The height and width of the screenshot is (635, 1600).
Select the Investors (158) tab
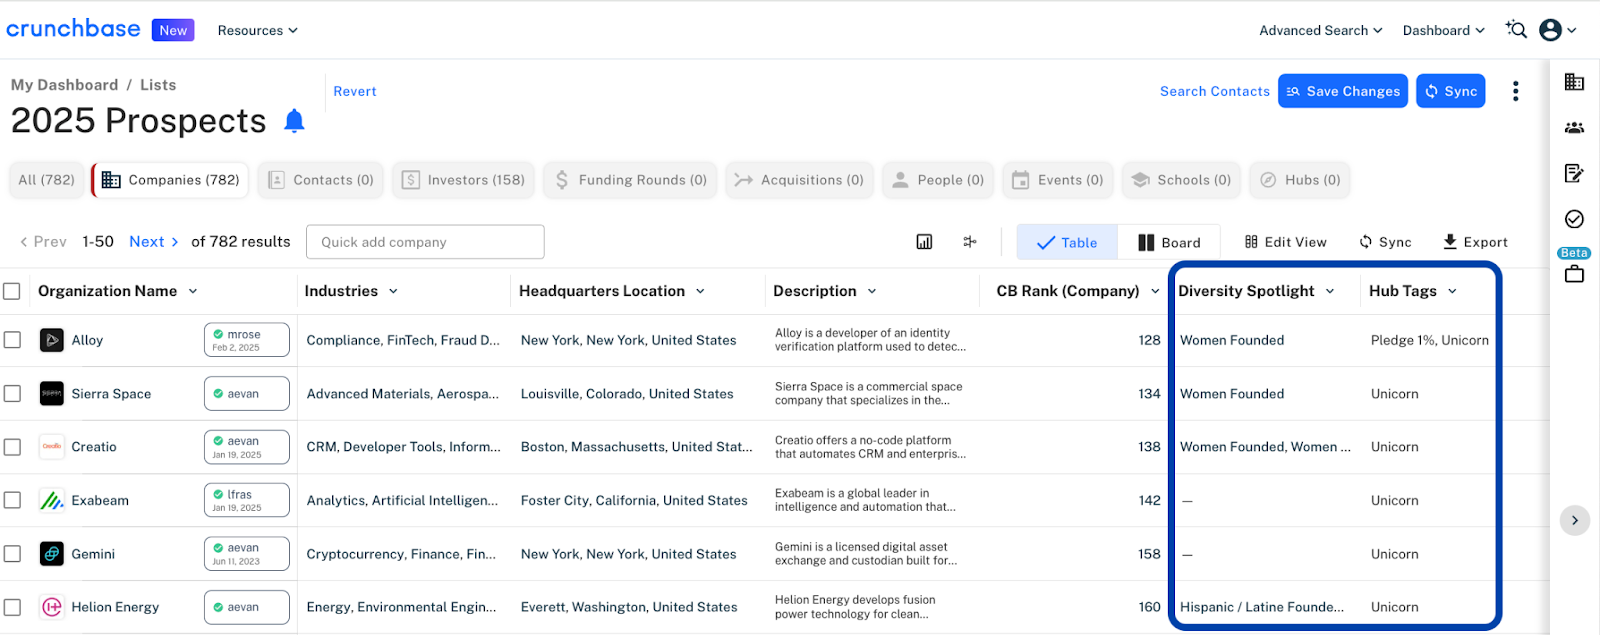(x=463, y=180)
